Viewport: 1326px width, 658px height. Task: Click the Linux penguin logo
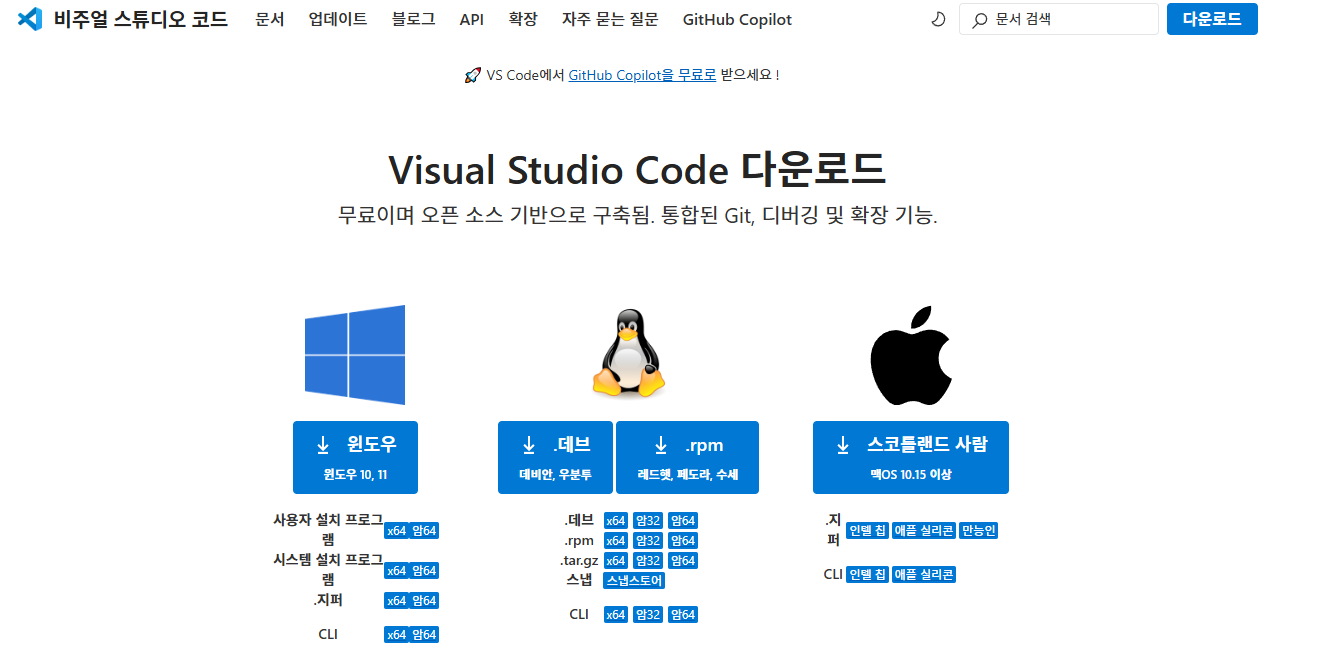click(629, 354)
